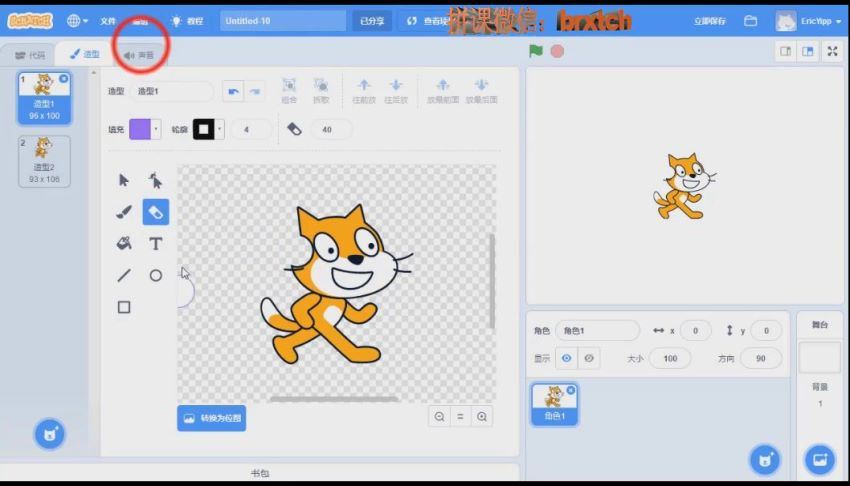Click the black outline color swatch
Viewport: 850px width, 486px height.
(204, 129)
